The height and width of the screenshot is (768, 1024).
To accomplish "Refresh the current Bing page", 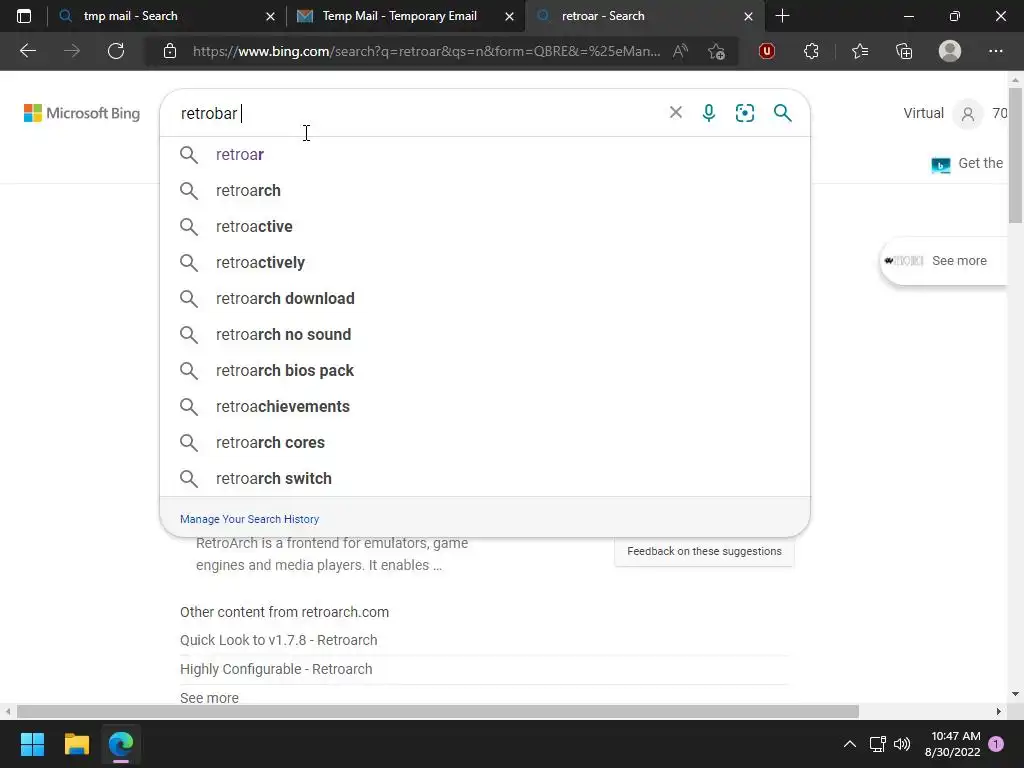I will pos(116,51).
